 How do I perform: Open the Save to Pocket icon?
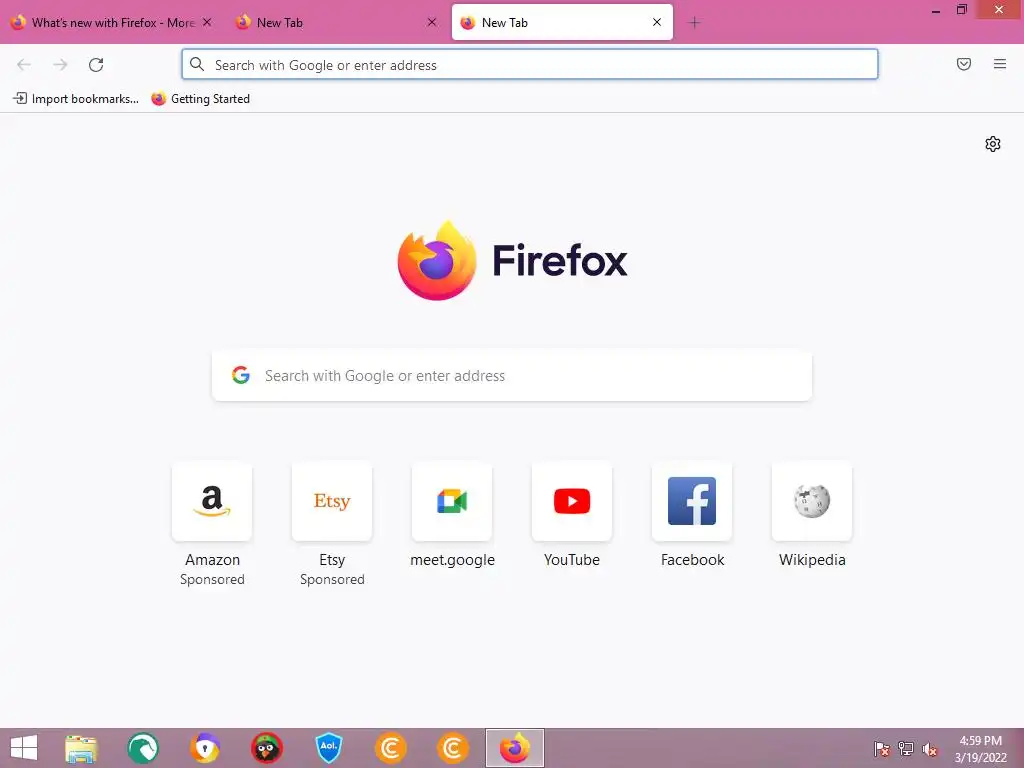(x=964, y=64)
